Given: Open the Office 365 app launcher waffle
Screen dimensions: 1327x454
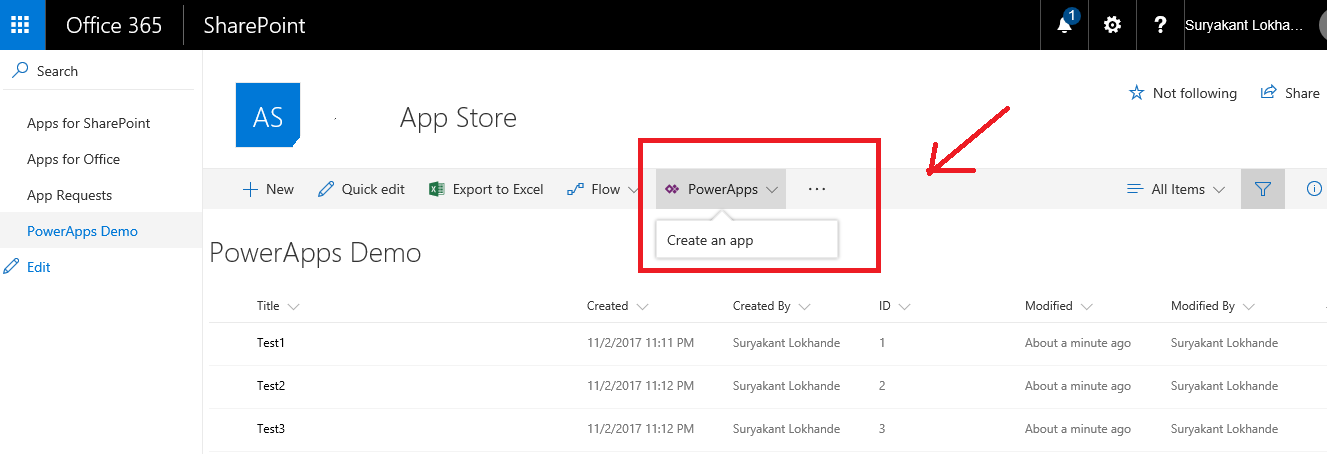Looking at the screenshot, I should click(x=22, y=25).
